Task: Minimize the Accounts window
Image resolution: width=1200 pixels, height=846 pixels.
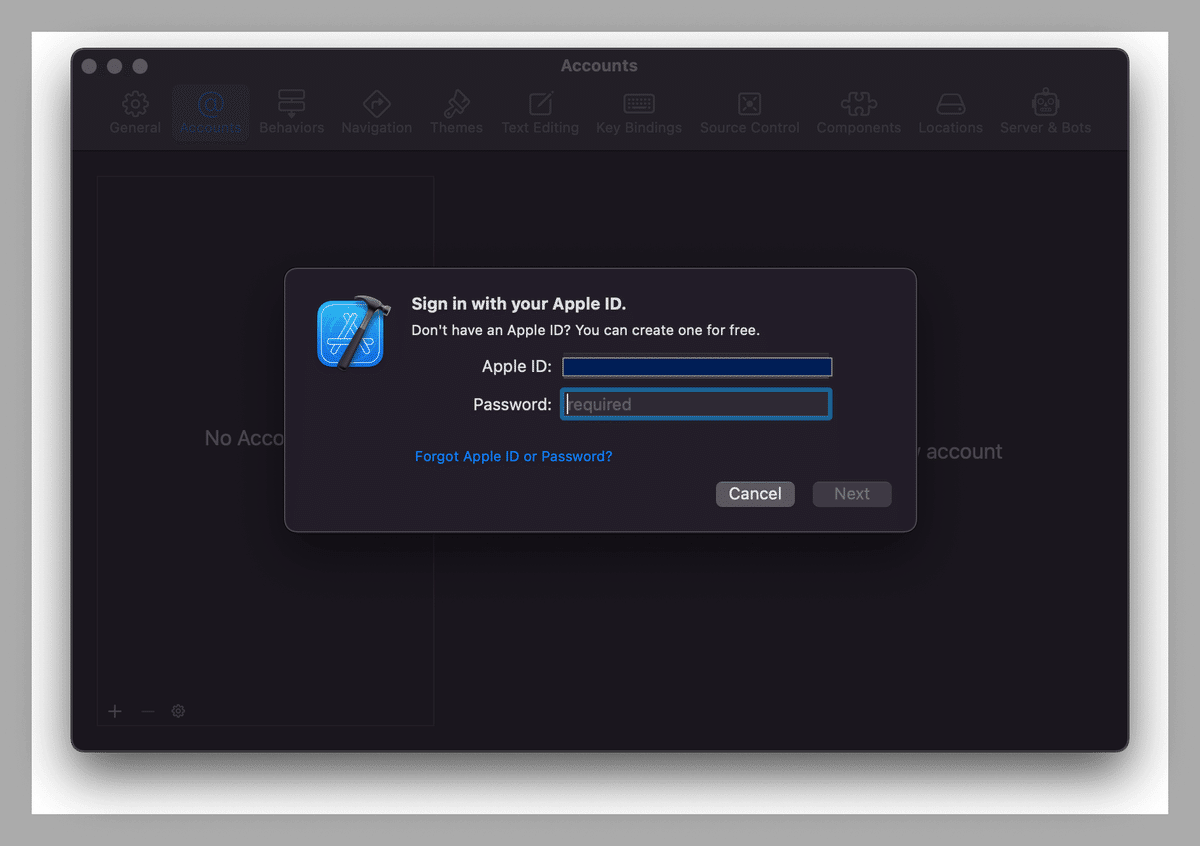Action: click(114, 66)
